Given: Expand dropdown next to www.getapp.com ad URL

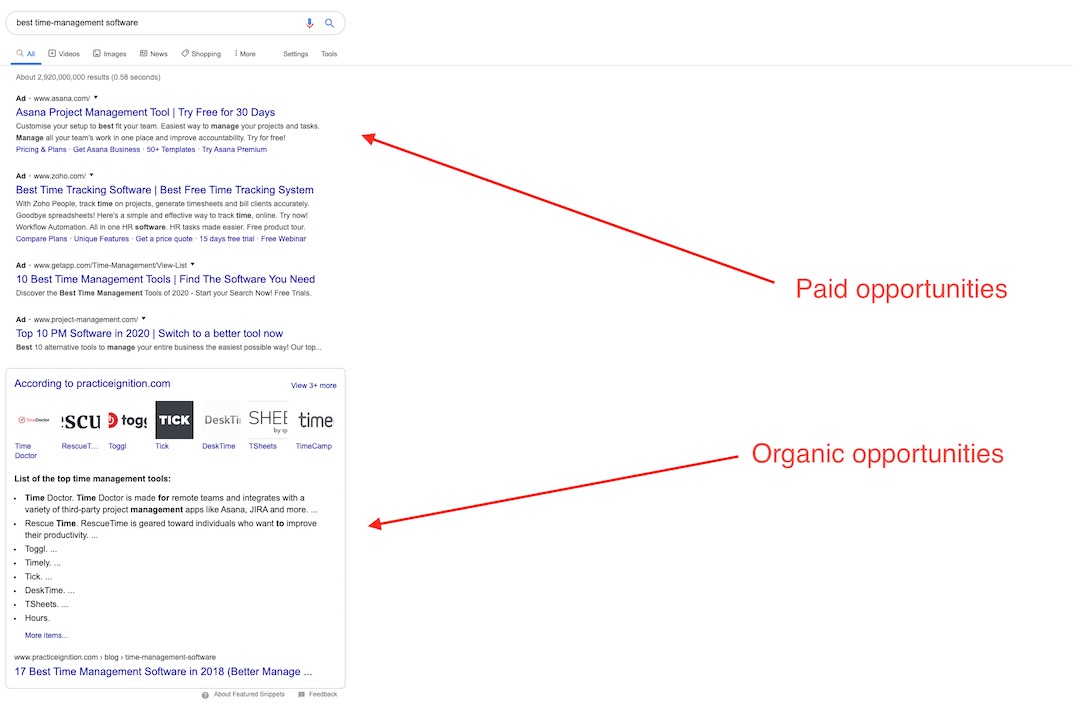Looking at the screenshot, I should (x=192, y=264).
